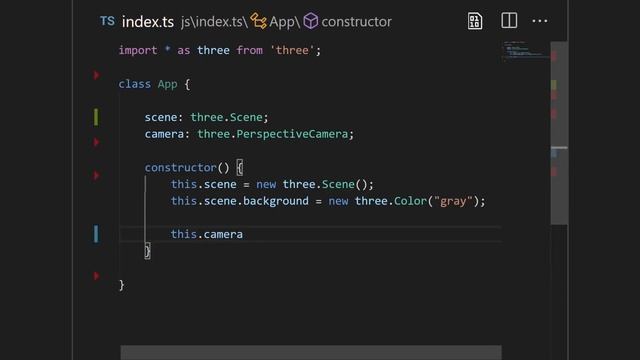This screenshot has width=640, height=360.
Task: Click 'PerspectiveCamera' type name
Action: [292, 134]
